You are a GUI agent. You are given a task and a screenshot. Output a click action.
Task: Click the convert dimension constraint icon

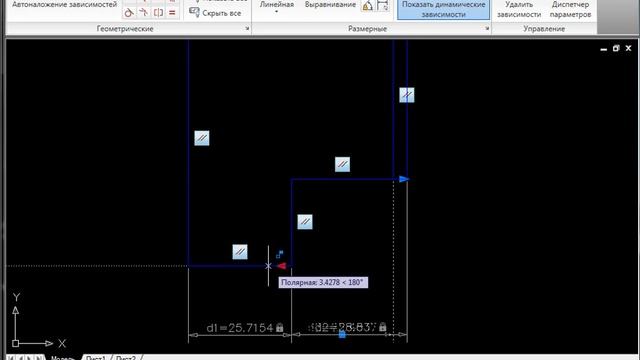pyautogui.click(x=382, y=6)
